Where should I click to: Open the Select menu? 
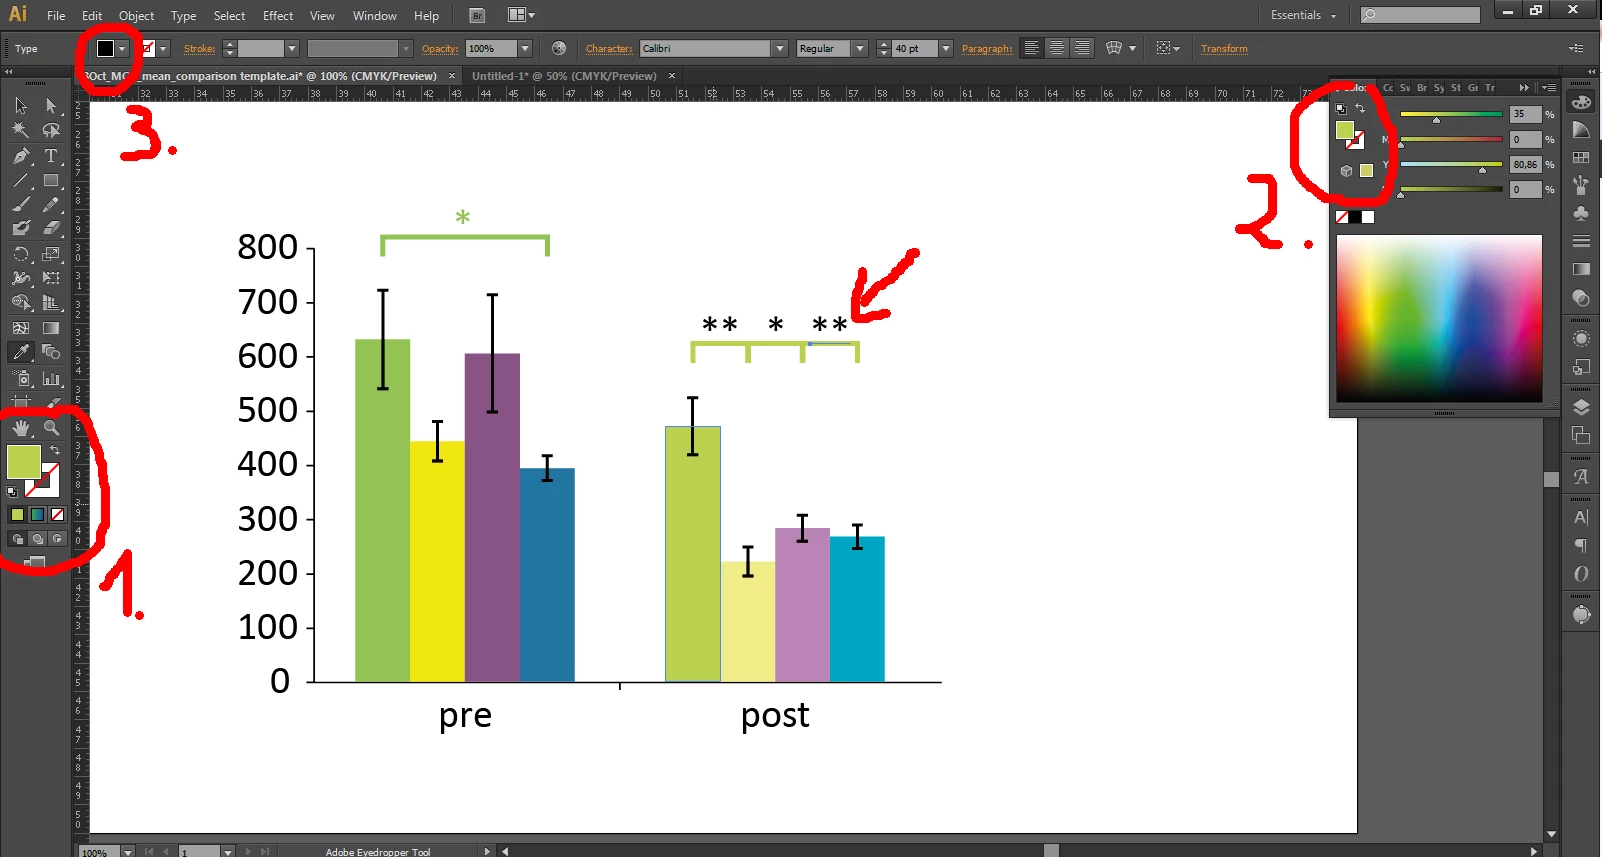point(229,16)
